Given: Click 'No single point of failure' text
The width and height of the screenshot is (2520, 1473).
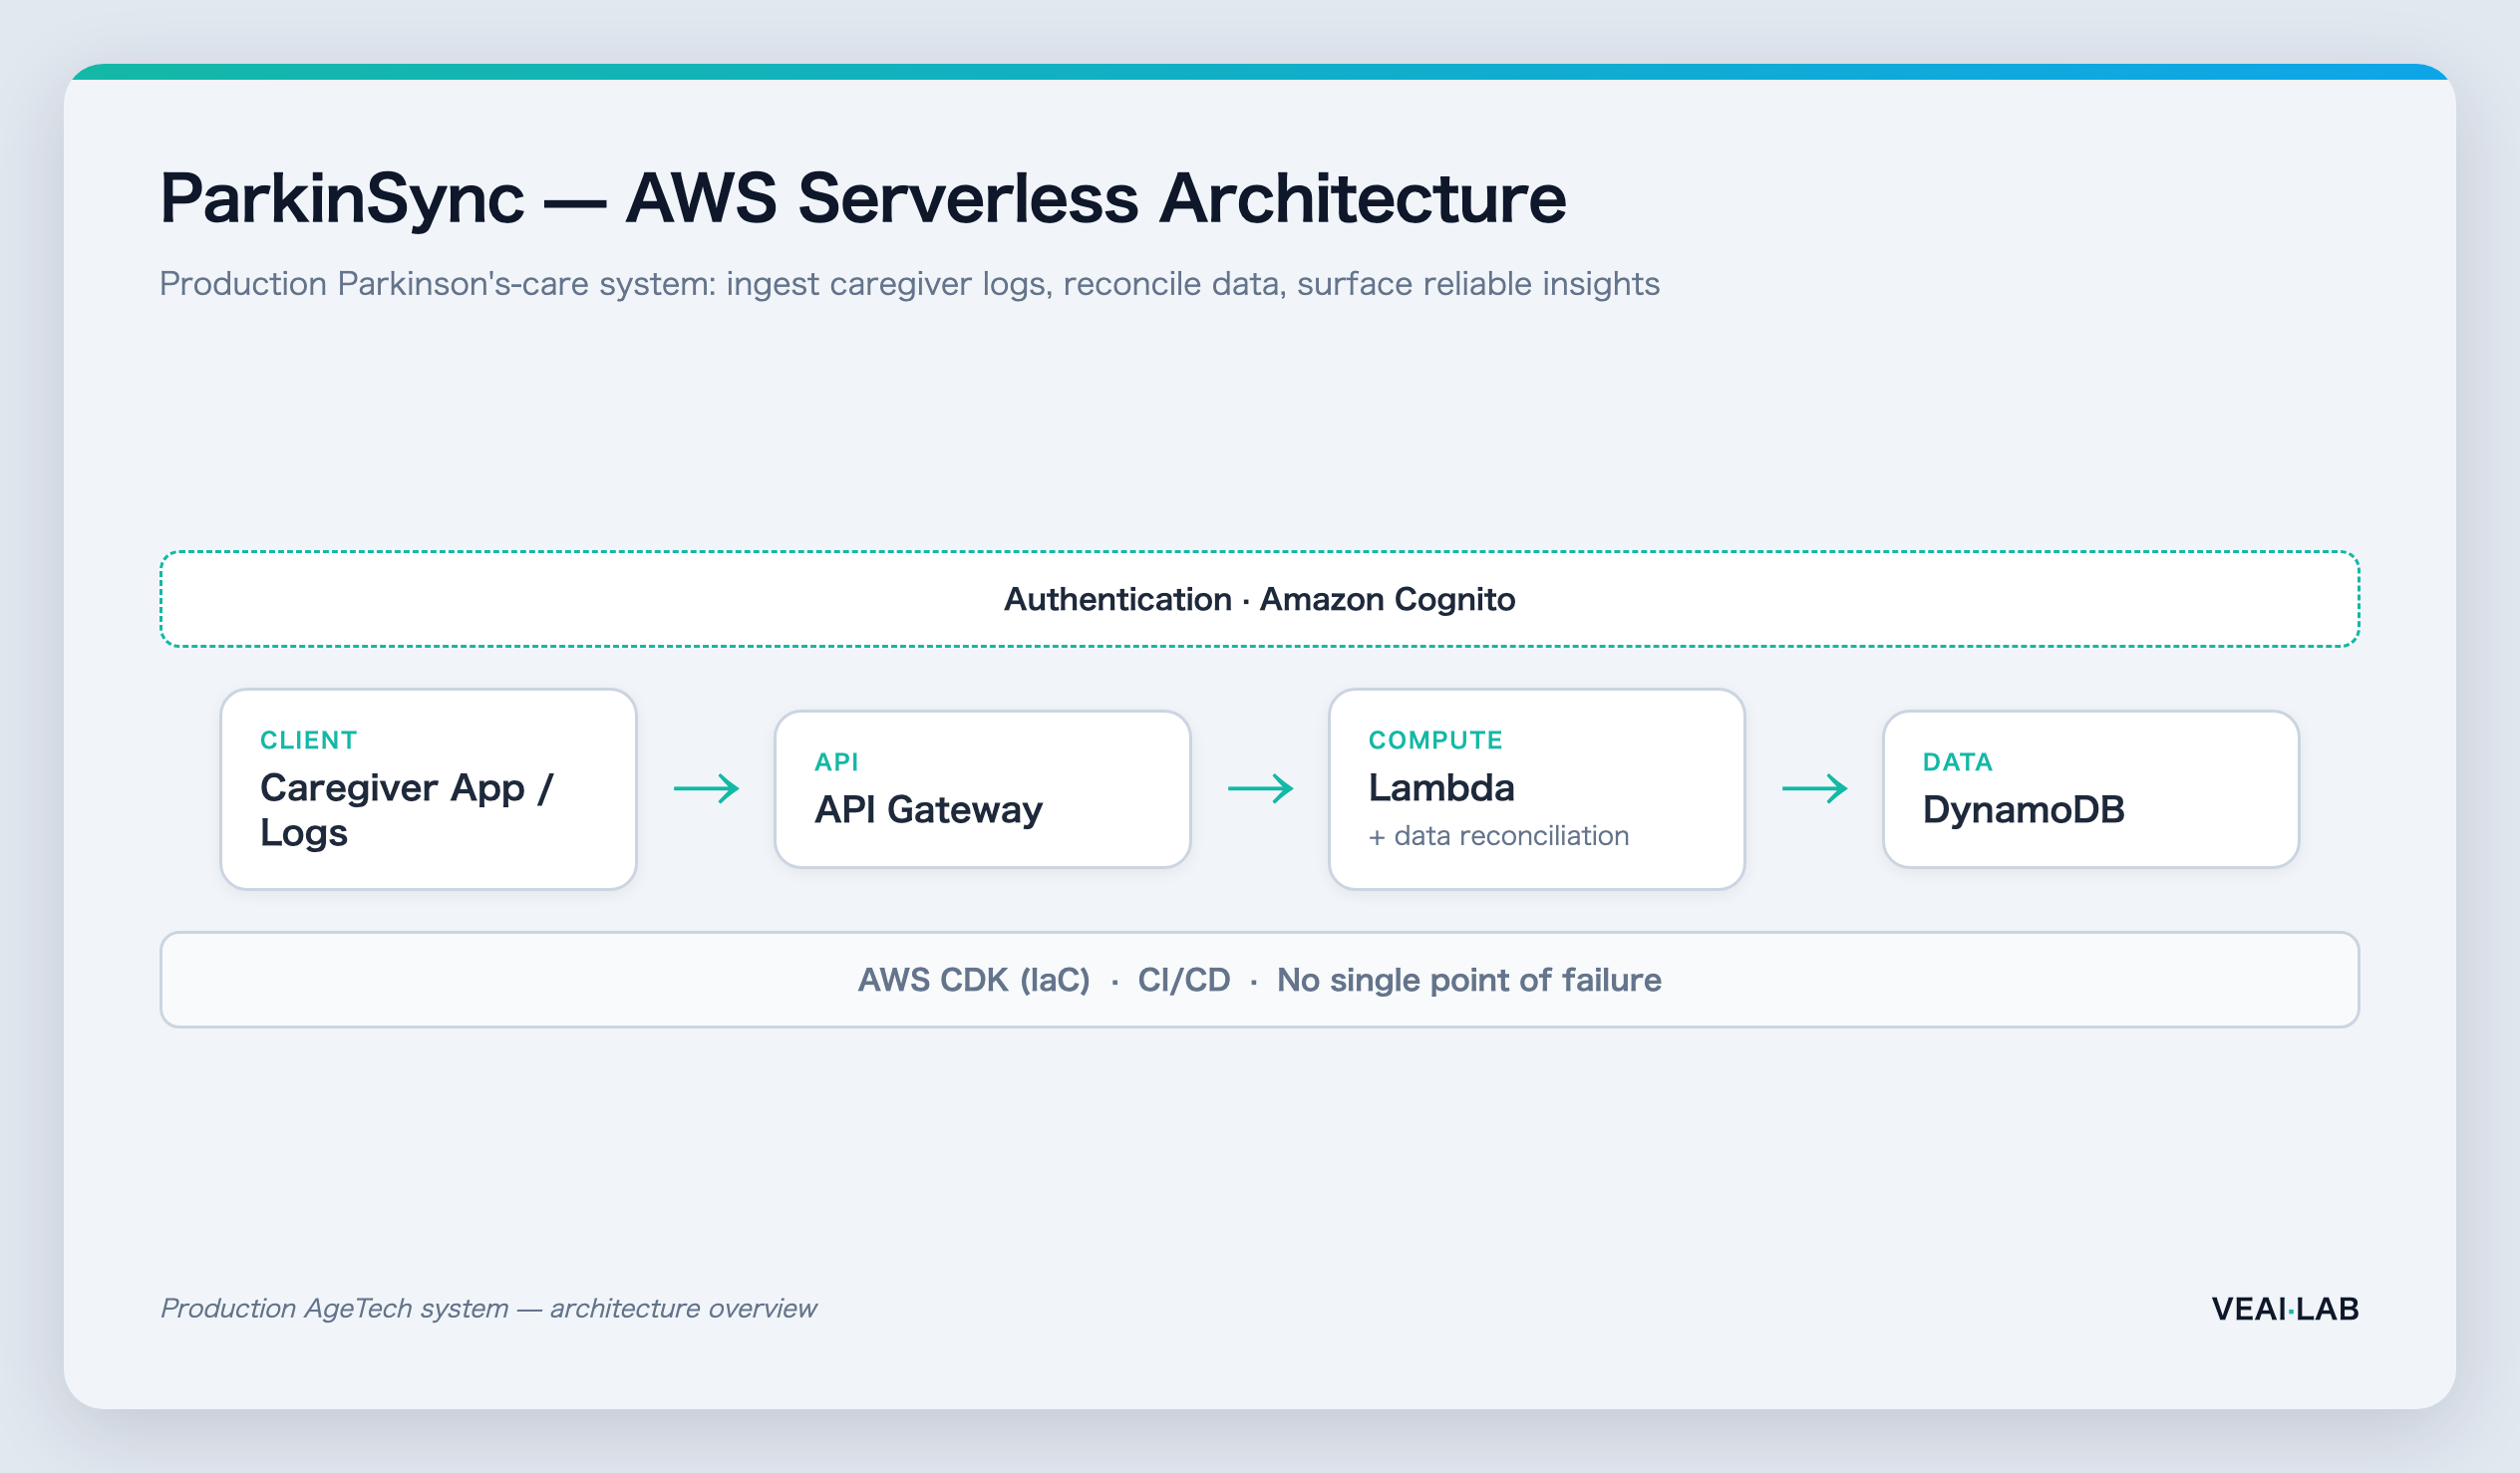Looking at the screenshot, I should [1469, 980].
